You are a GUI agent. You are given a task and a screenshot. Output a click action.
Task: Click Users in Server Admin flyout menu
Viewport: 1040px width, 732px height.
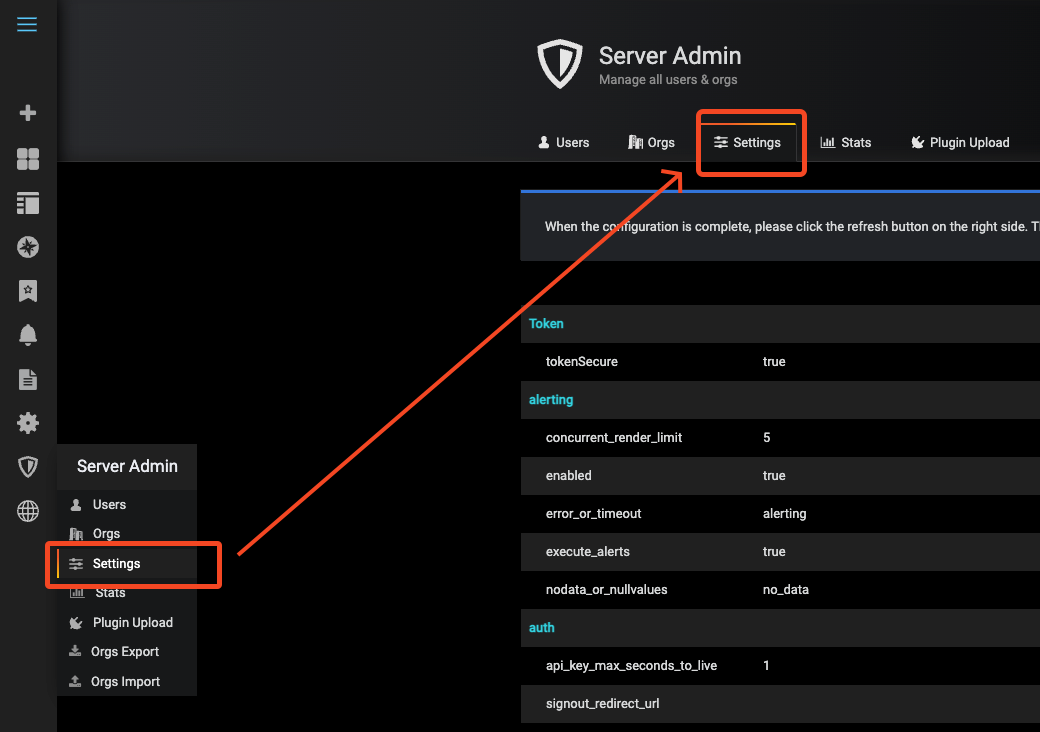tap(109, 505)
